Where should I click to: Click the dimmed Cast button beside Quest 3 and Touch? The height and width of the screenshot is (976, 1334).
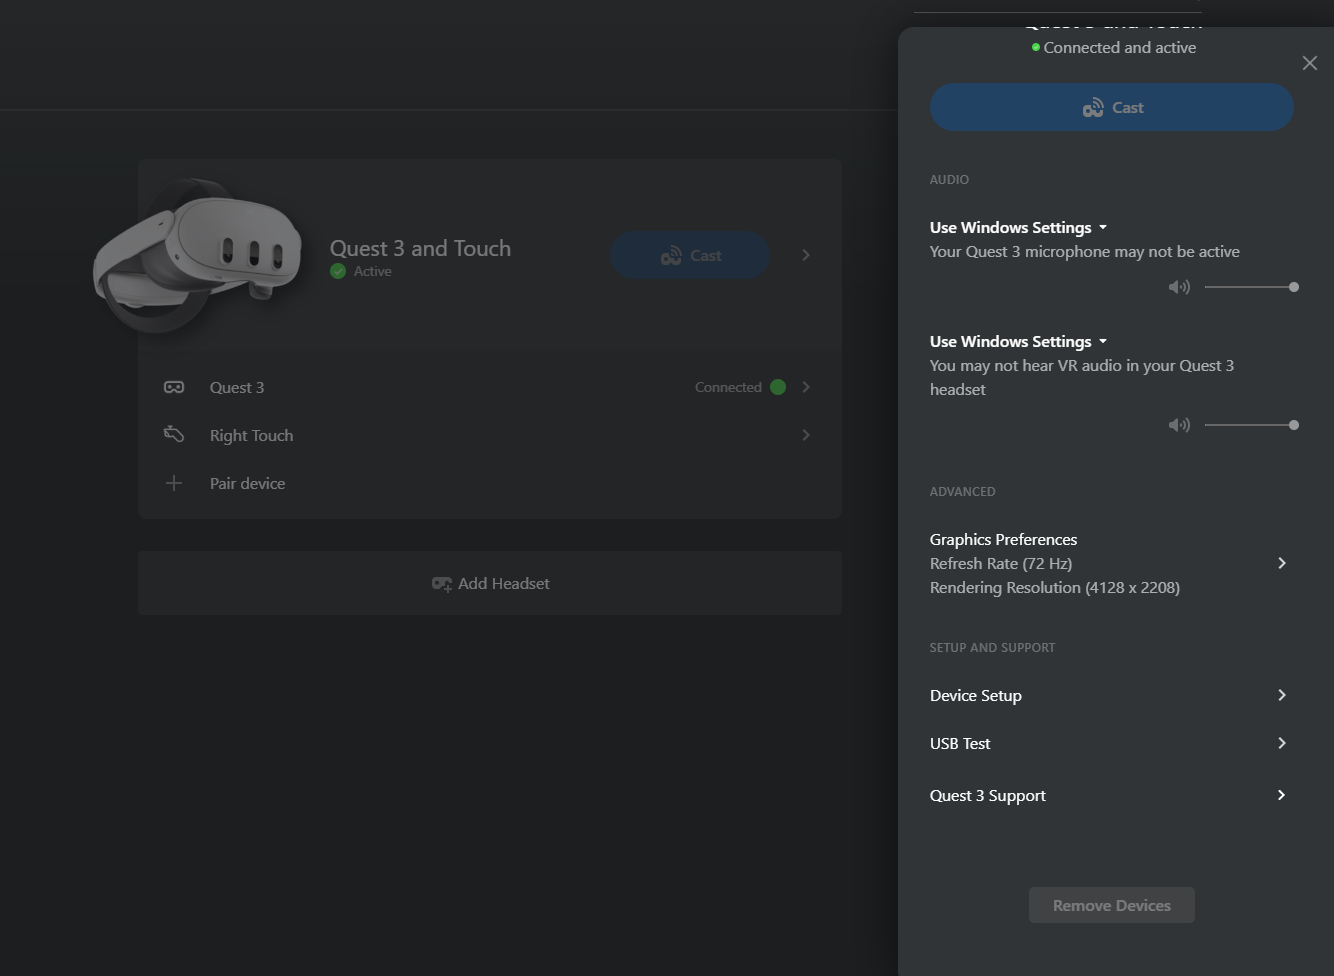(690, 256)
